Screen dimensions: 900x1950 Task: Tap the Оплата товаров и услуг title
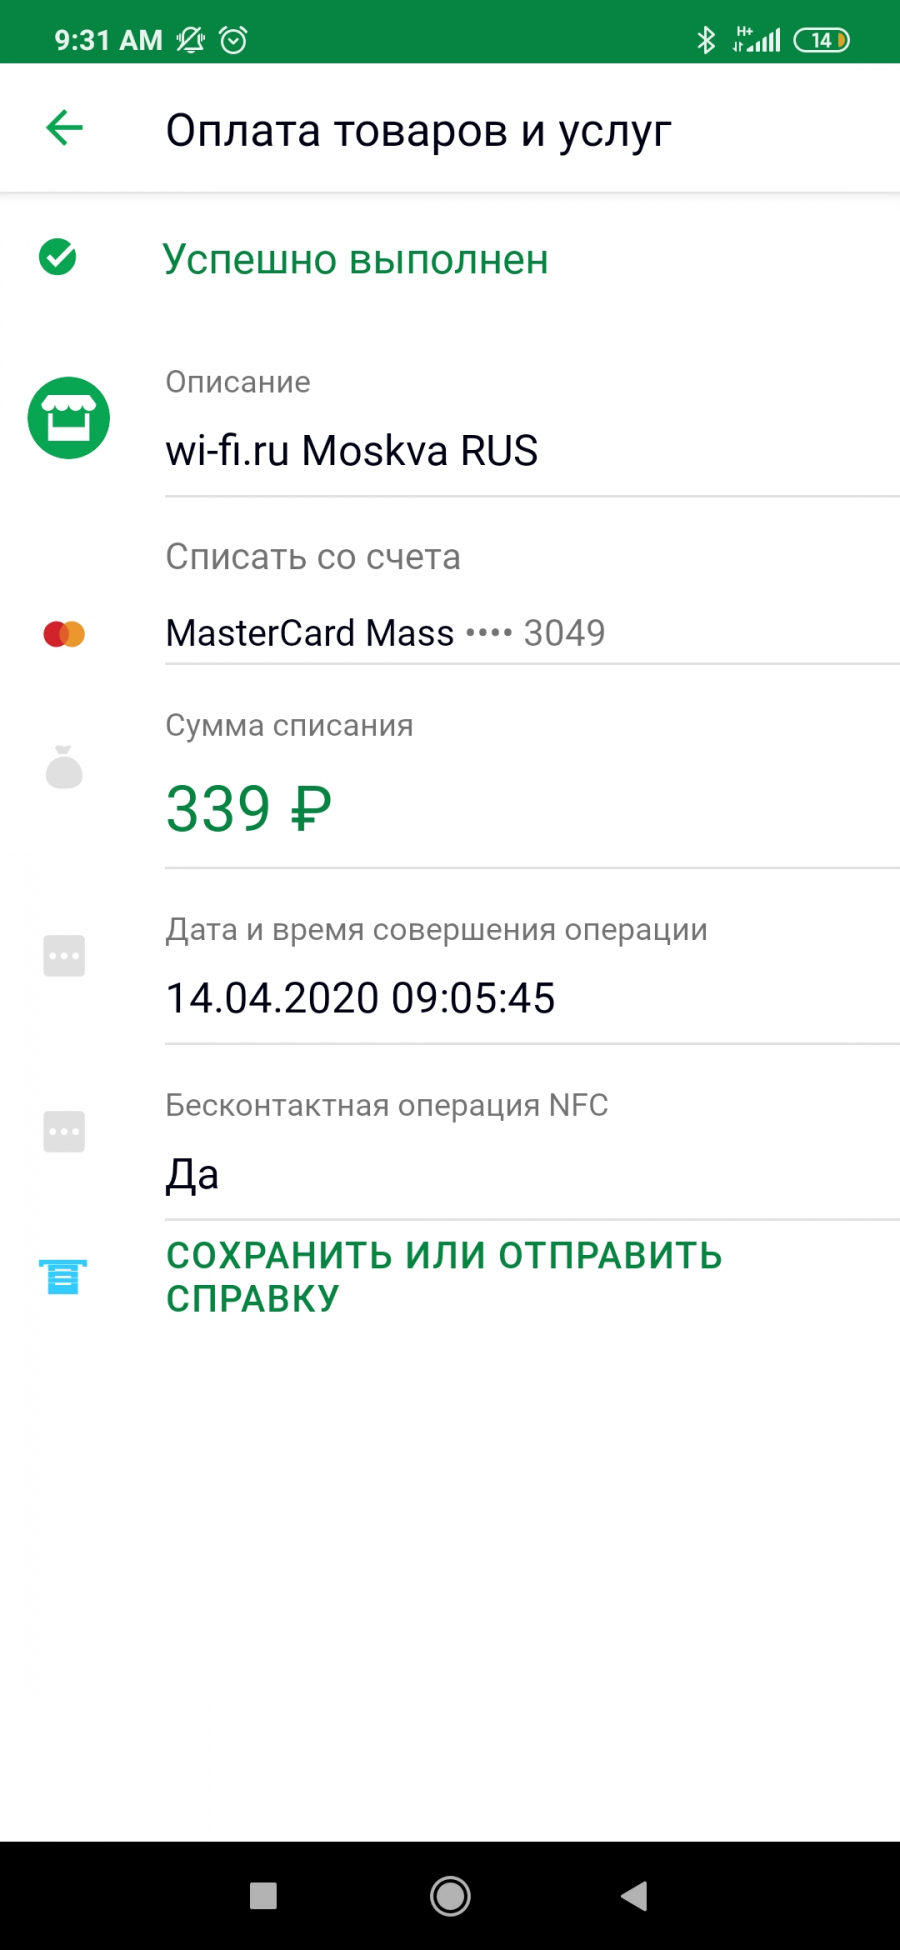pyautogui.click(x=418, y=131)
